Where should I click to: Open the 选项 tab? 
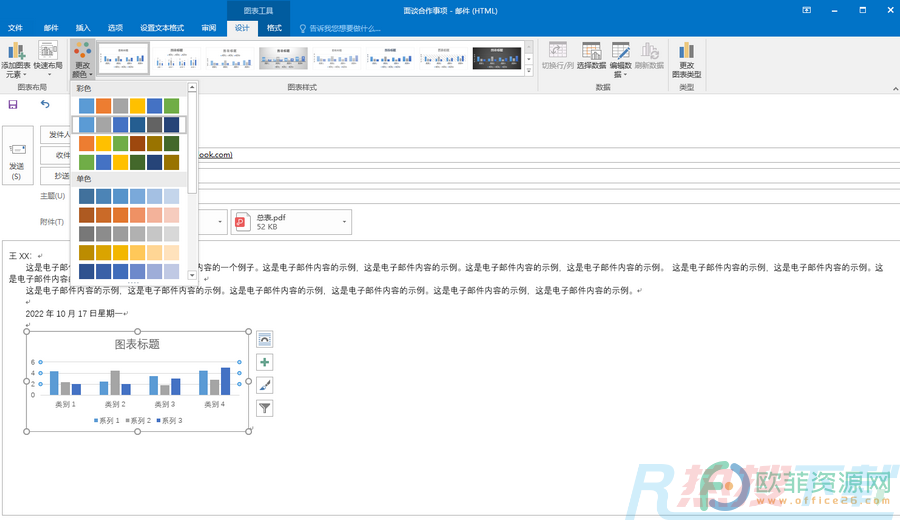tap(115, 28)
